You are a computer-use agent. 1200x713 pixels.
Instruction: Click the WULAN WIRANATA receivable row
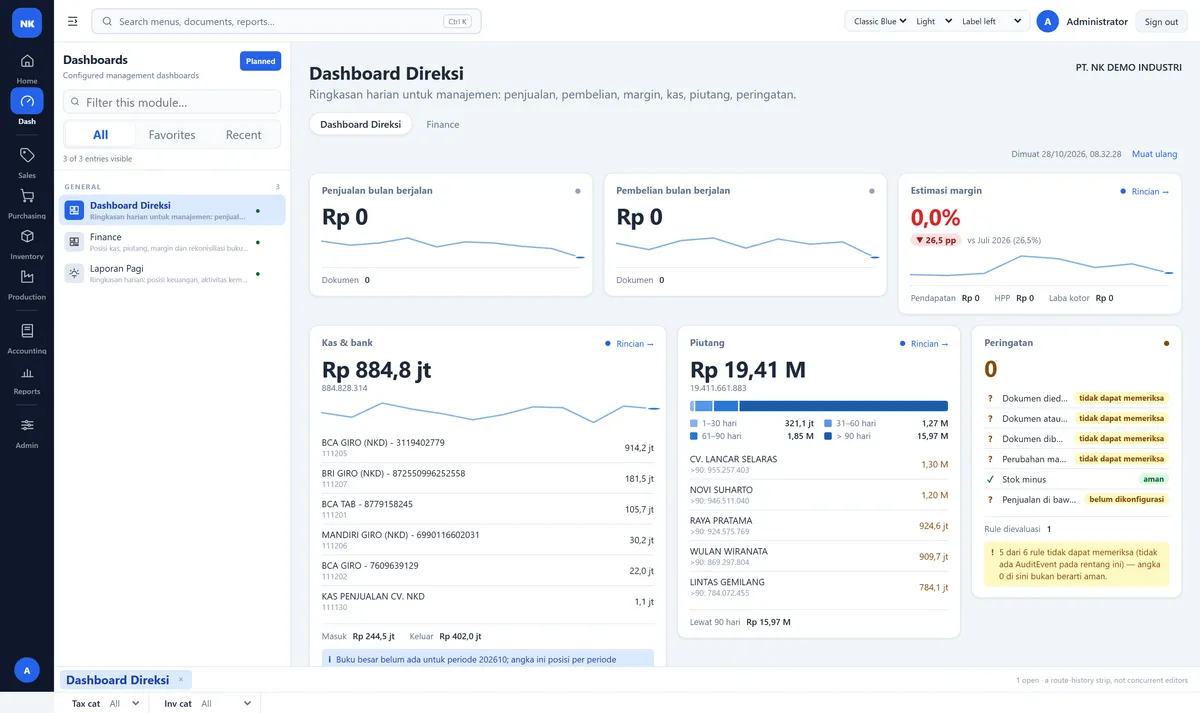pos(819,556)
